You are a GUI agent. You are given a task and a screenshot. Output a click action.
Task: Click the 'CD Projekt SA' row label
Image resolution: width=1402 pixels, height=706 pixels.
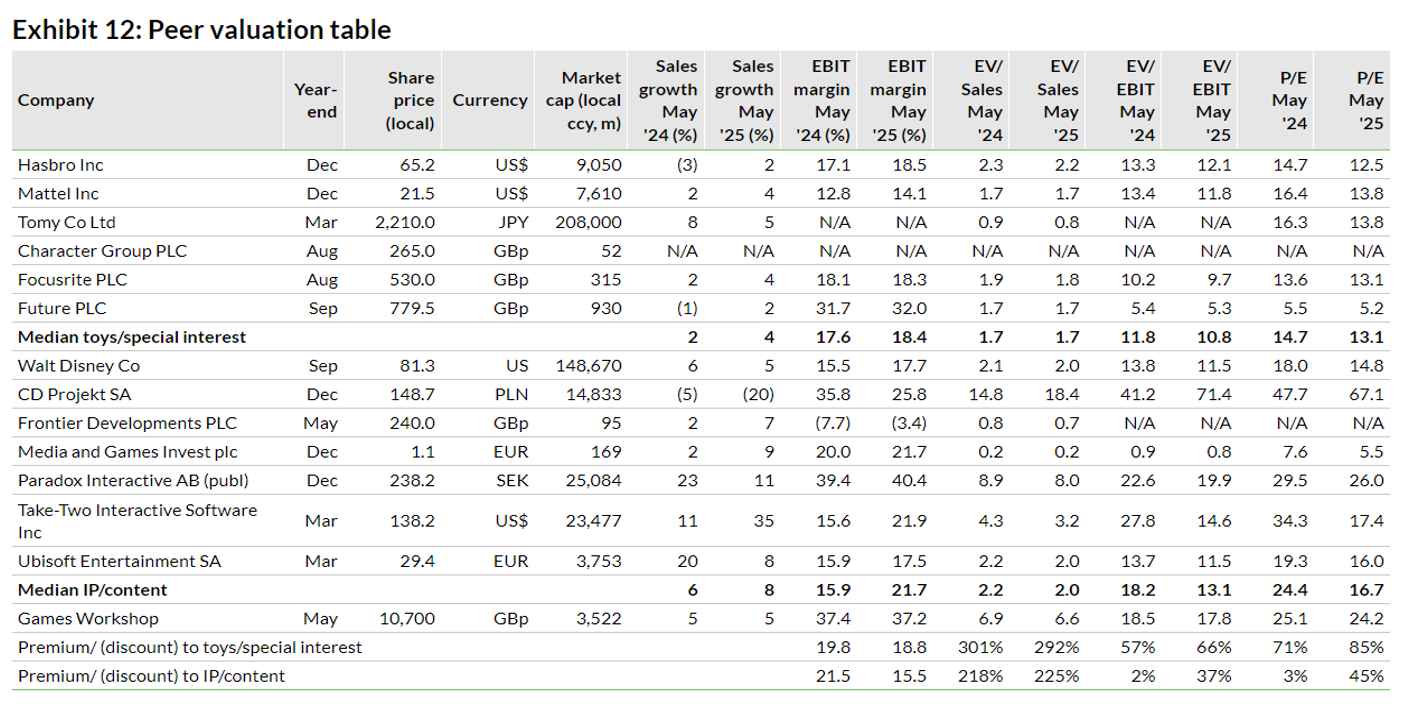point(75,395)
